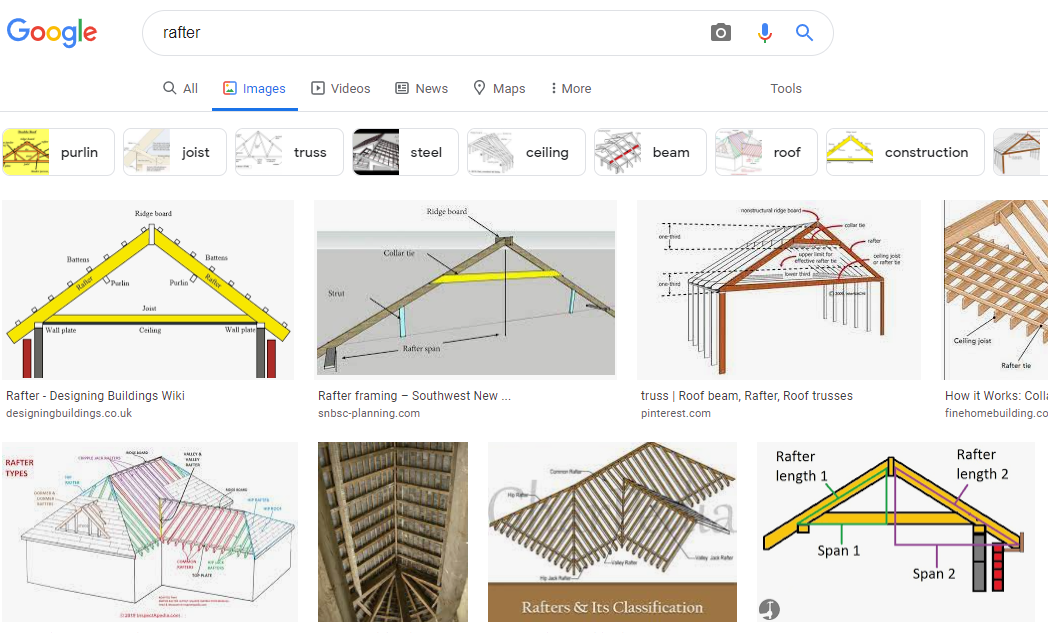
Task: Open 'truss | Roof beam, Rafter, Roof trusses'
Action: click(747, 396)
